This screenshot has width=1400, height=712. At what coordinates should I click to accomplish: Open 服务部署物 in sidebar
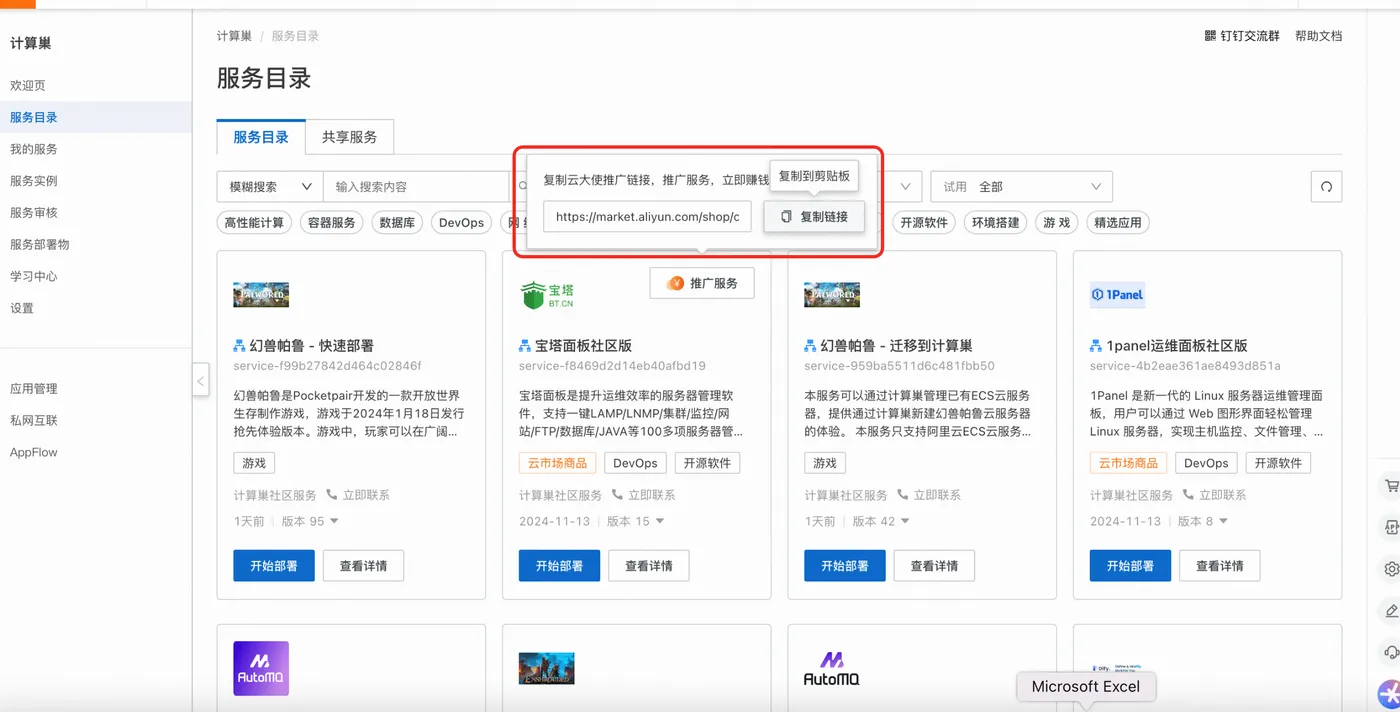[40, 245]
